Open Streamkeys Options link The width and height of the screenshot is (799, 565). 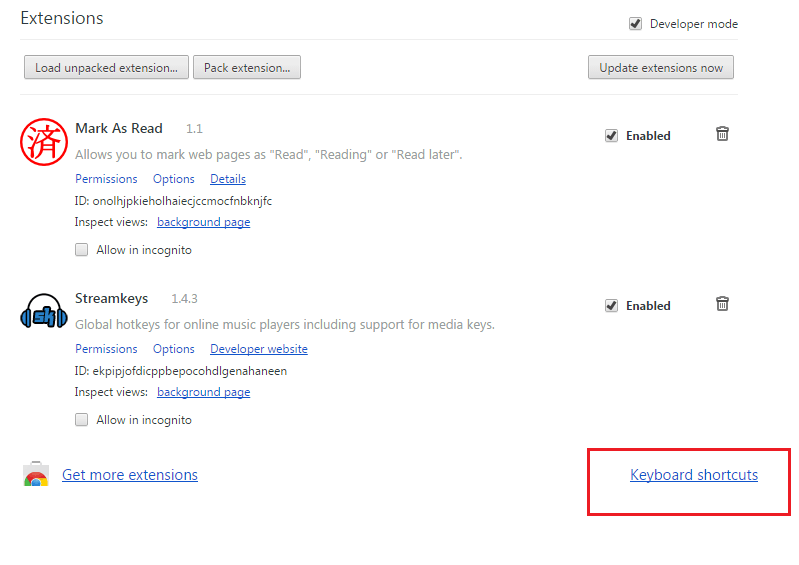click(x=174, y=349)
